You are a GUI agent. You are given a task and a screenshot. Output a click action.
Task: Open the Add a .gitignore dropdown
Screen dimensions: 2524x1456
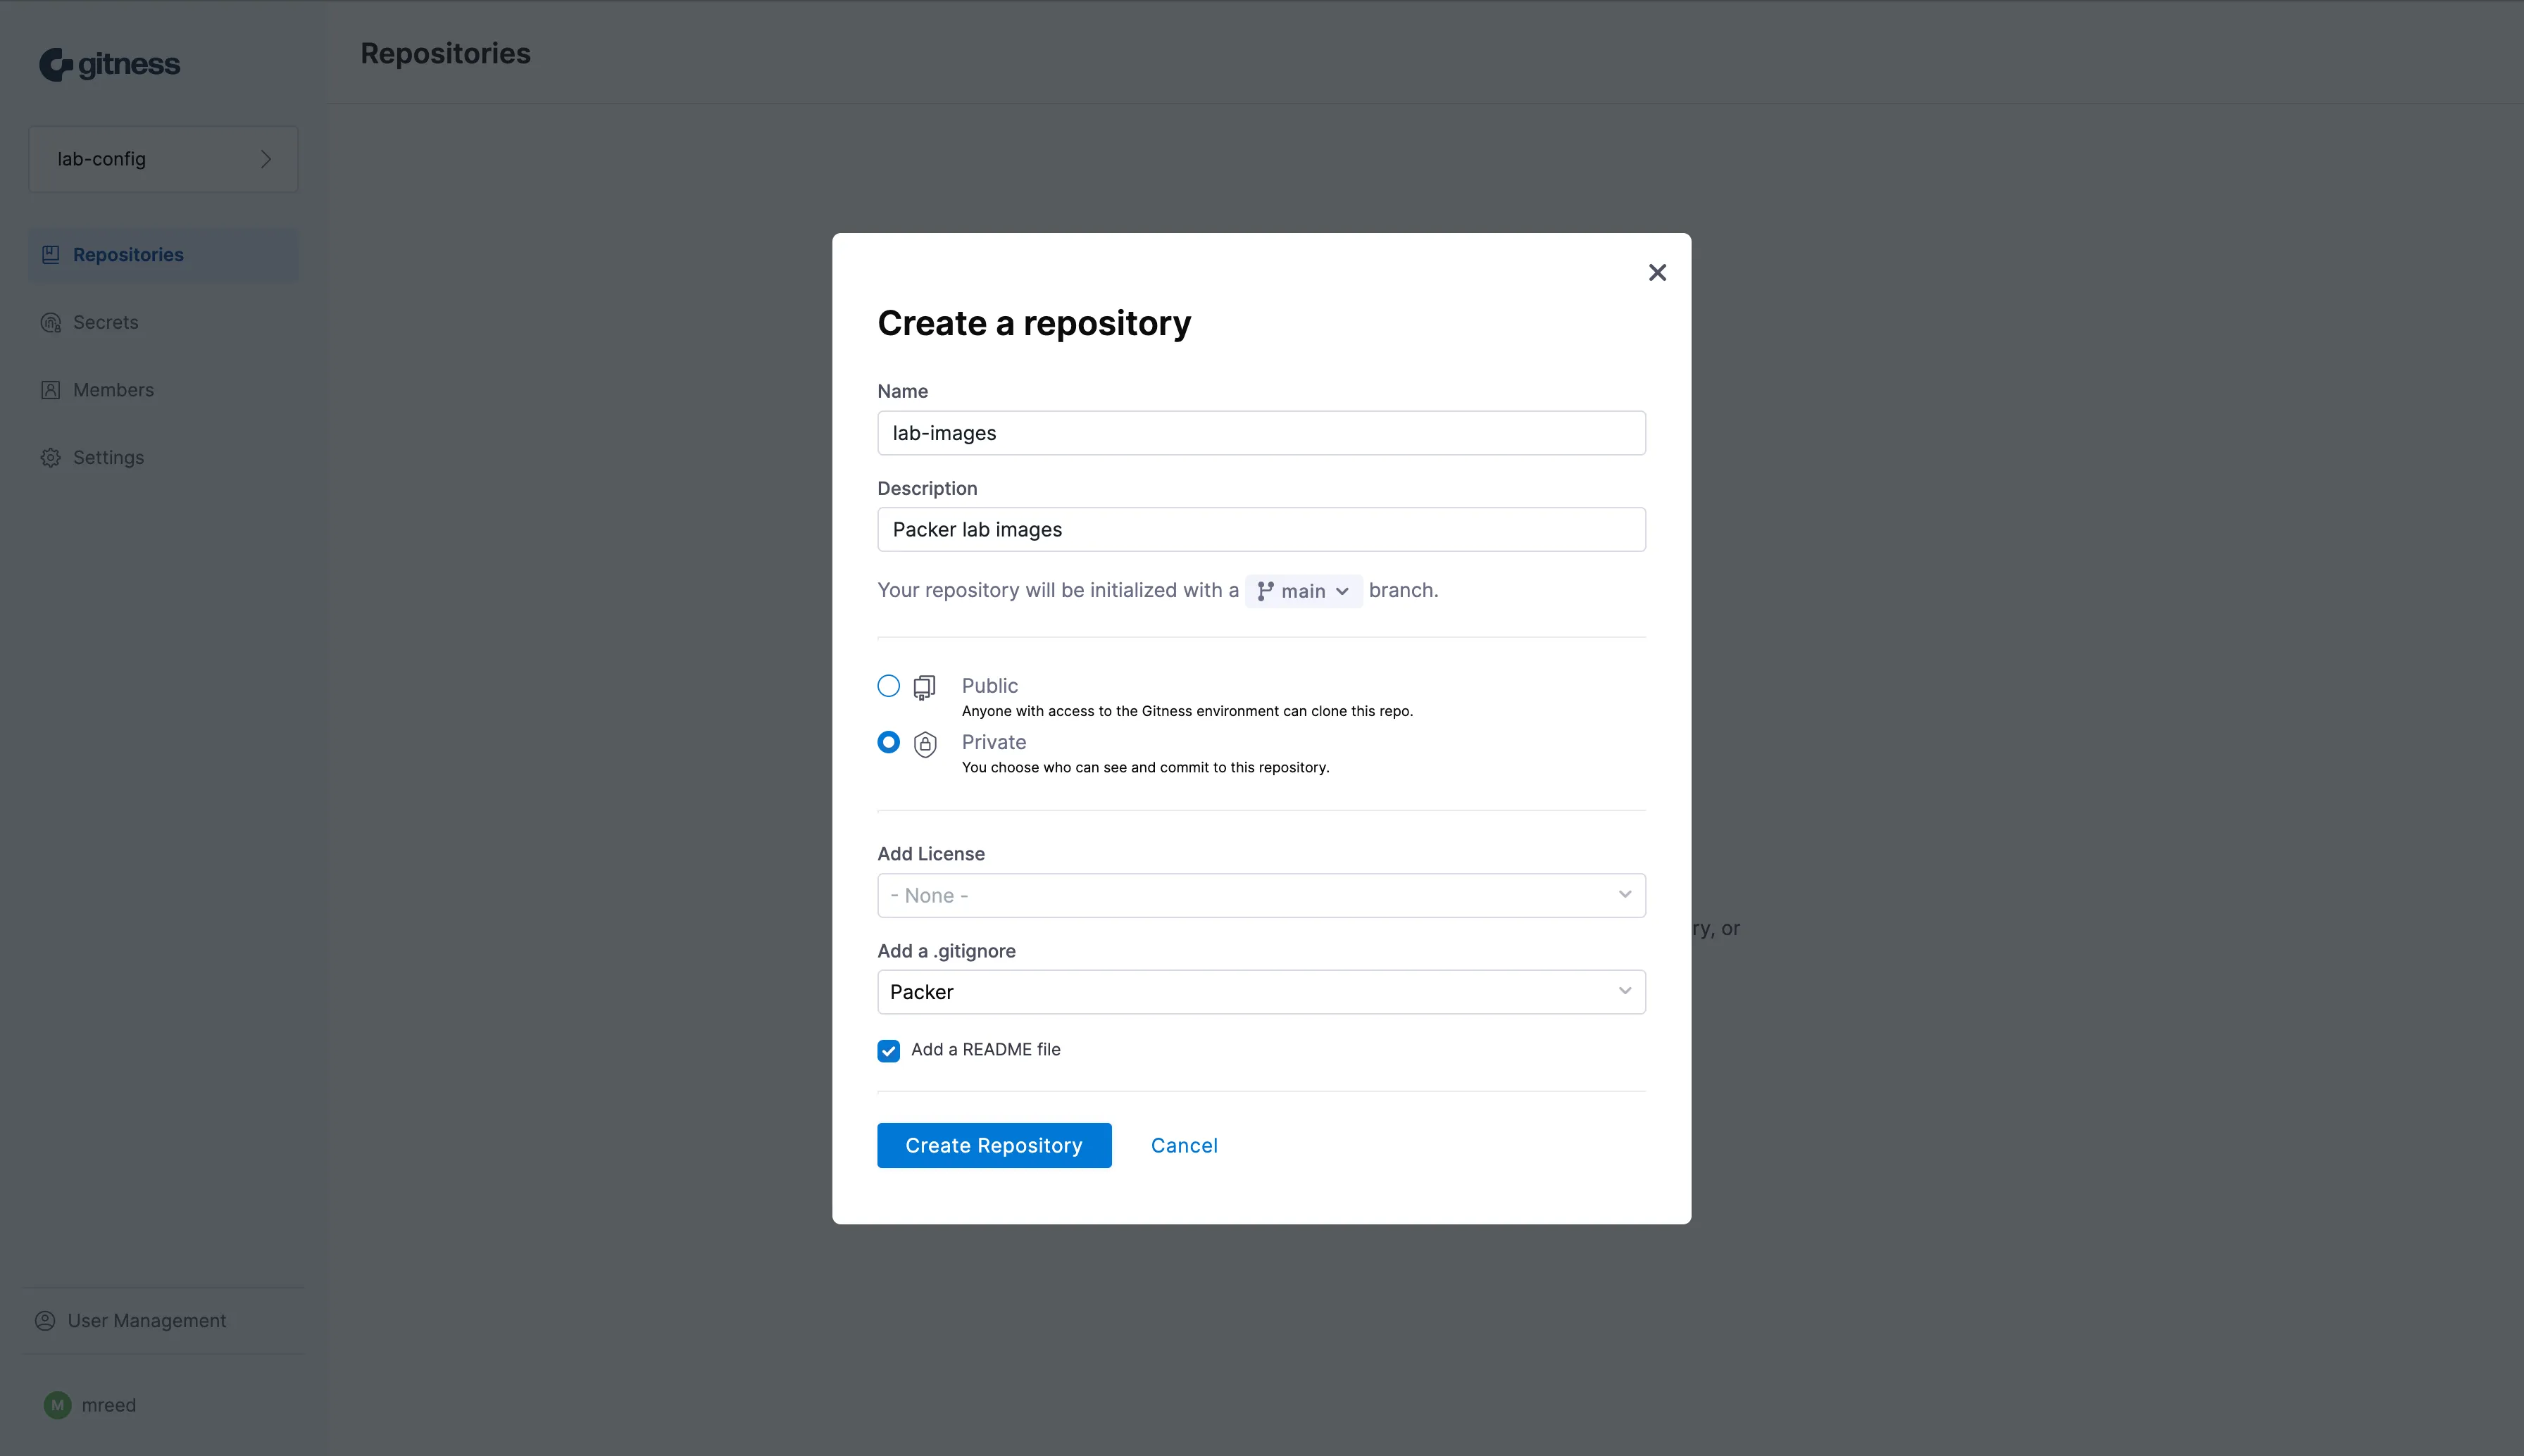[x=1261, y=992]
